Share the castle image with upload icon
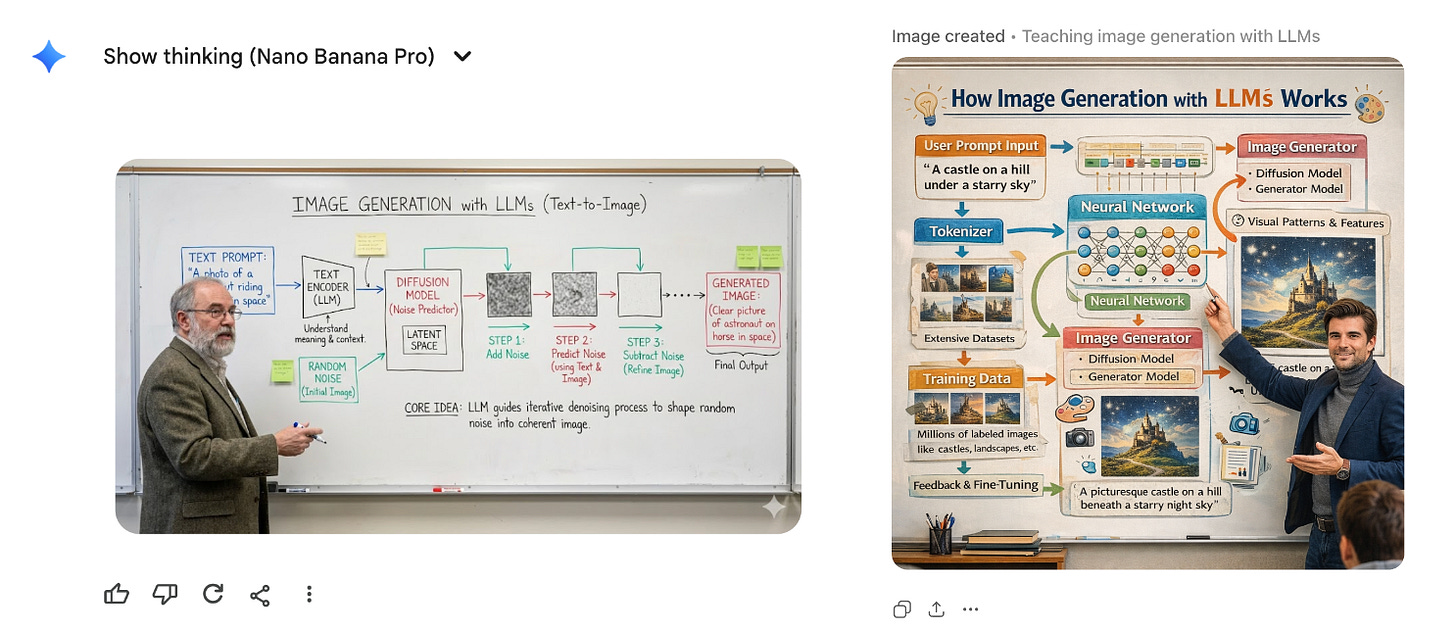This screenshot has height=633, width=1456. click(937, 609)
